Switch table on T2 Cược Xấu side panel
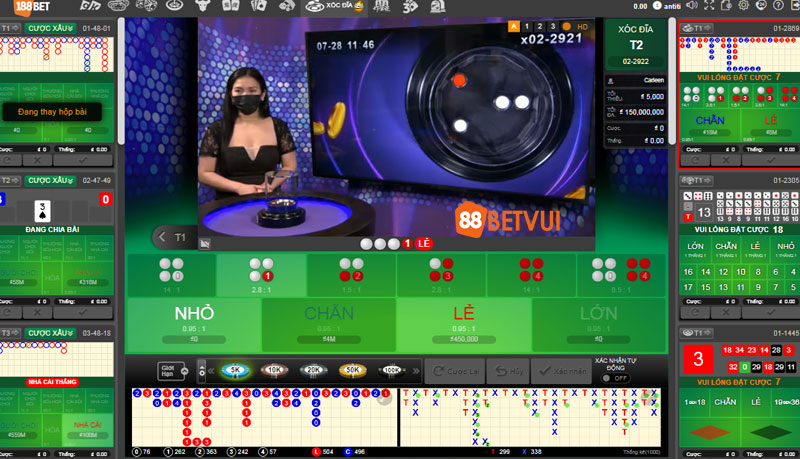800x459 pixels. [11, 180]
